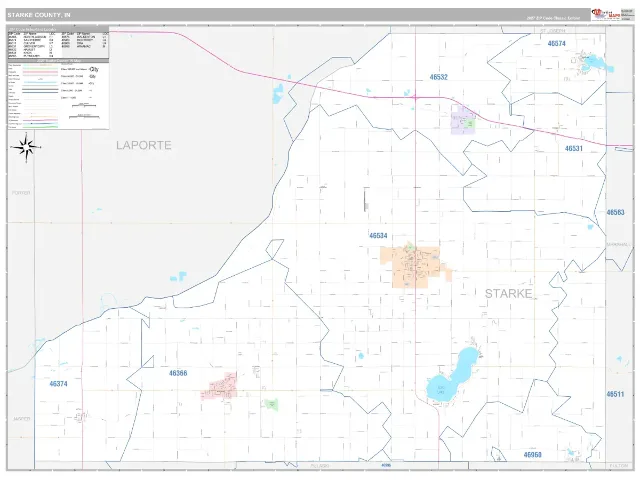Click the pink town area near 46366
Viewport: 640px width, 480px height.
click(x=219, y=386)
